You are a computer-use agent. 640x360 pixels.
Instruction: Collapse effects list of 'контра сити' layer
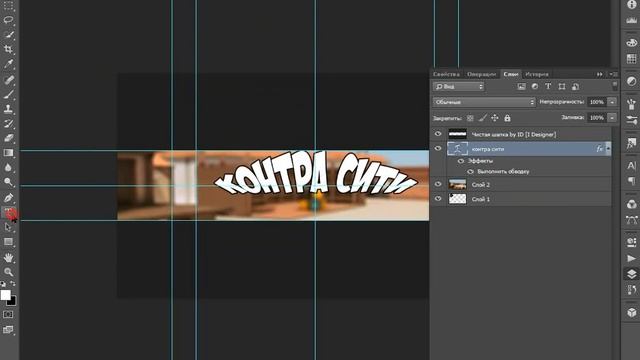click(x=608, y=149)
